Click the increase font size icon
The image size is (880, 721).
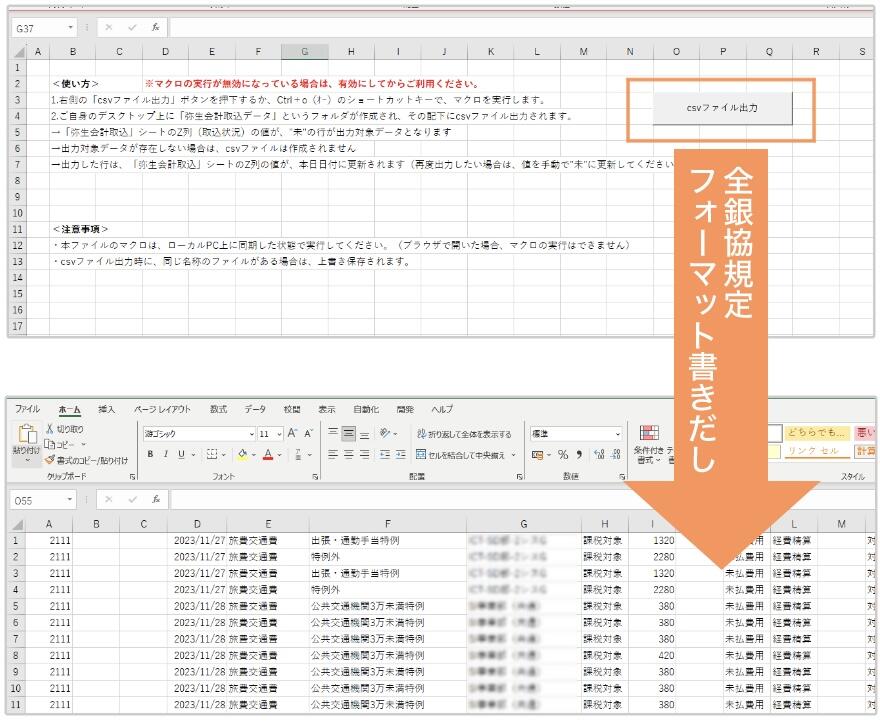coord(292,434)
